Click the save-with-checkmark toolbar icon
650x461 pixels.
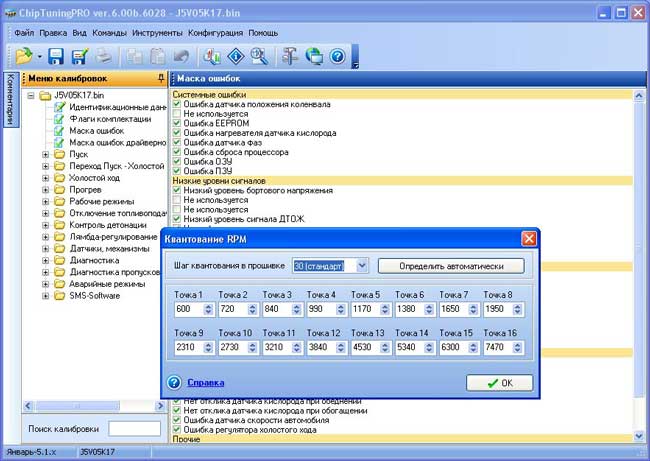click(79, 57)
